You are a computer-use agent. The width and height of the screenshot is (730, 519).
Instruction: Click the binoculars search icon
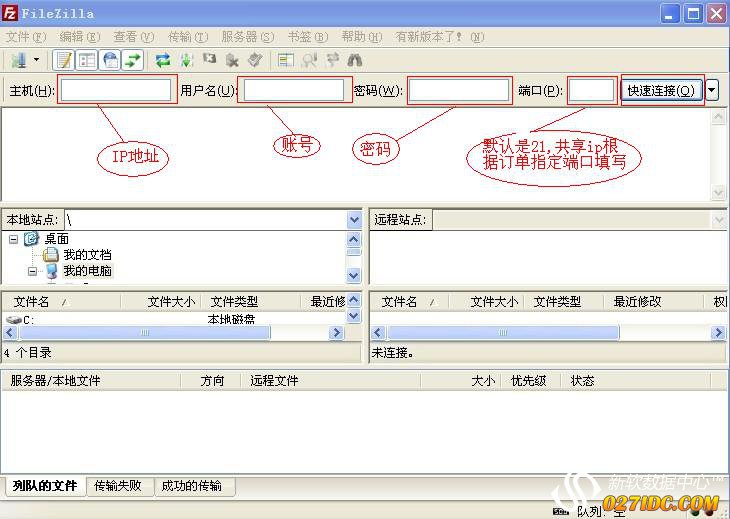355,60
